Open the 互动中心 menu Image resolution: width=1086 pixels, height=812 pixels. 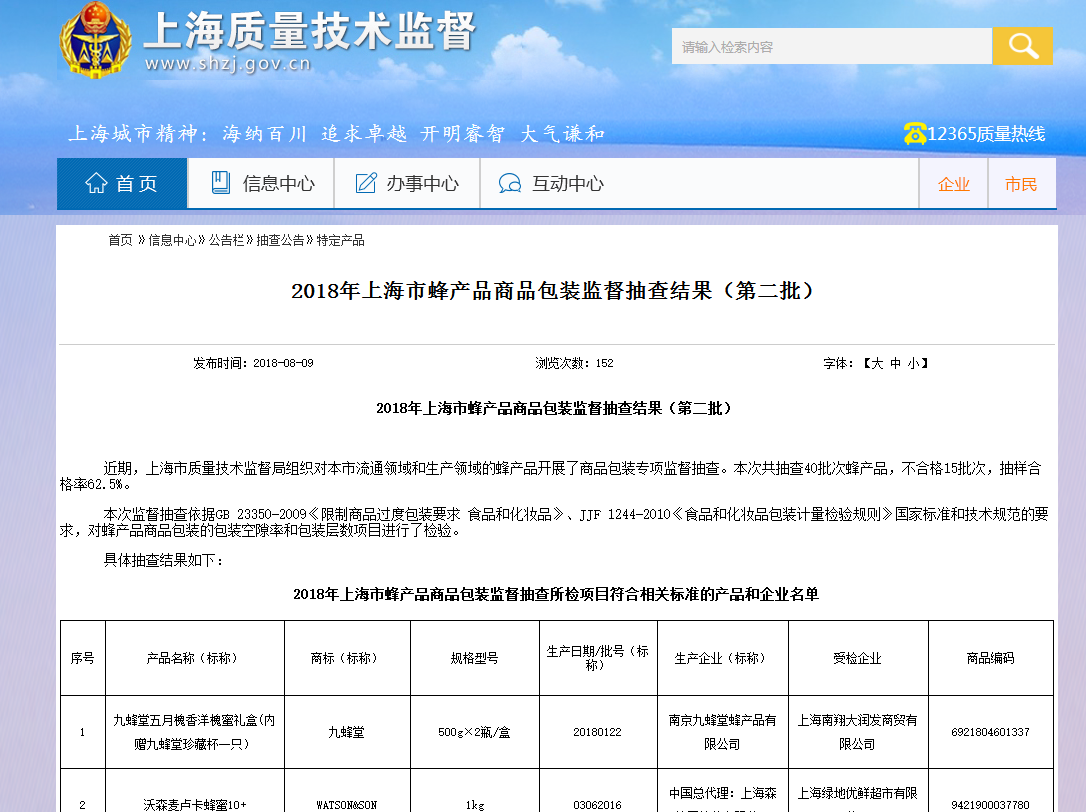pos(551,183)
